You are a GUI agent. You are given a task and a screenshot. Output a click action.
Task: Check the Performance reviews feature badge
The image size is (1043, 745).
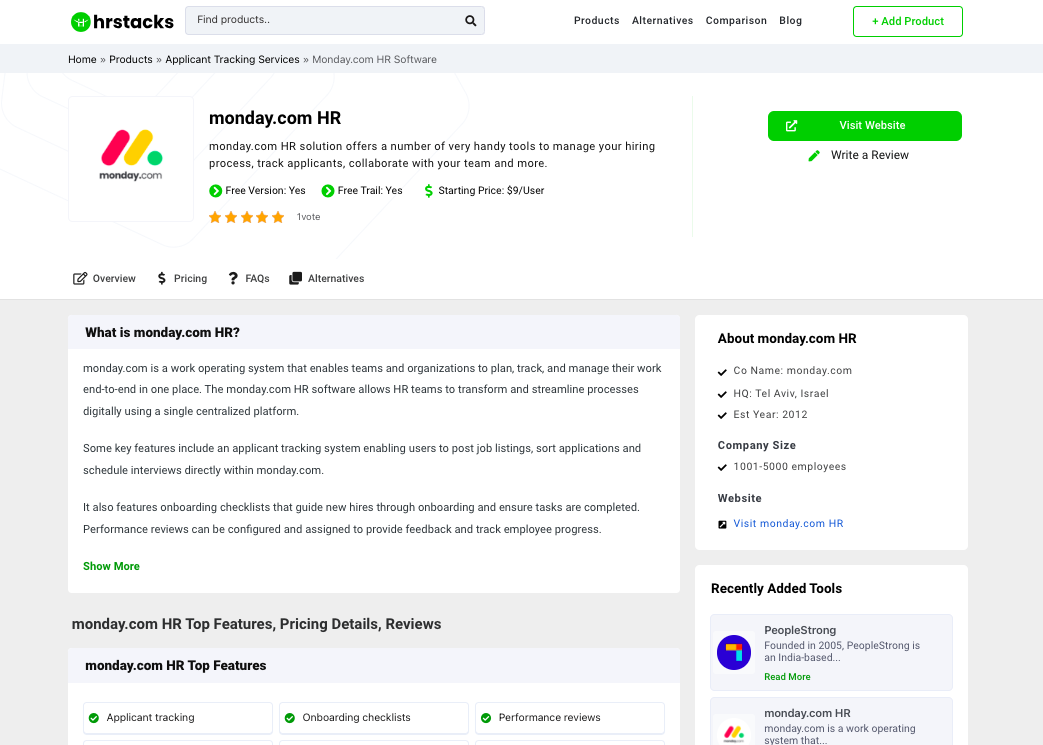click(487, 718)
